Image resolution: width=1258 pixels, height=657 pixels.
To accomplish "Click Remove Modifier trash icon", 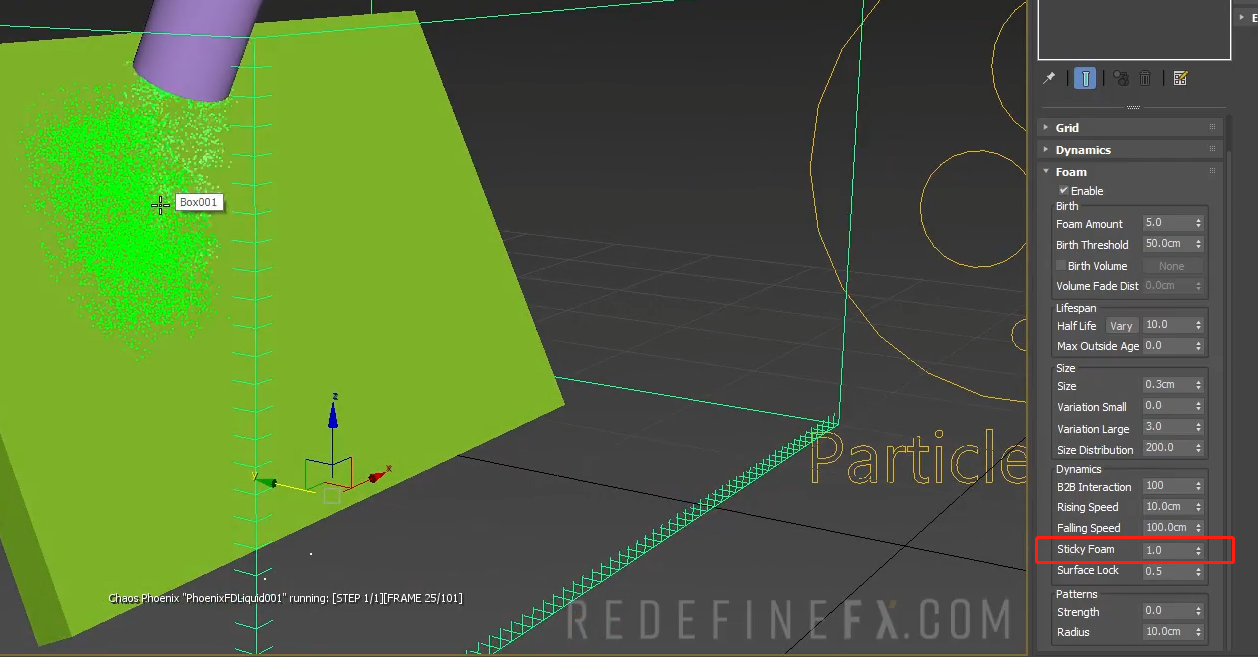I will [x=1146, y=78].
